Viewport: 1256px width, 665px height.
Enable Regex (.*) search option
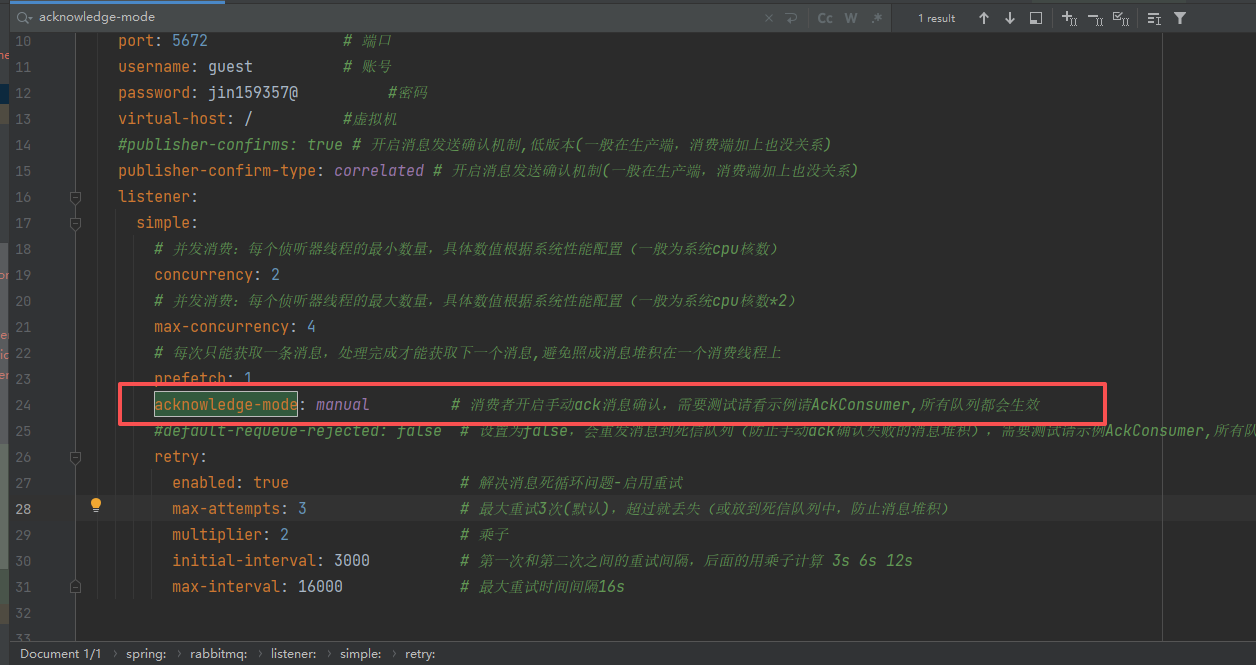coord(877,18)
